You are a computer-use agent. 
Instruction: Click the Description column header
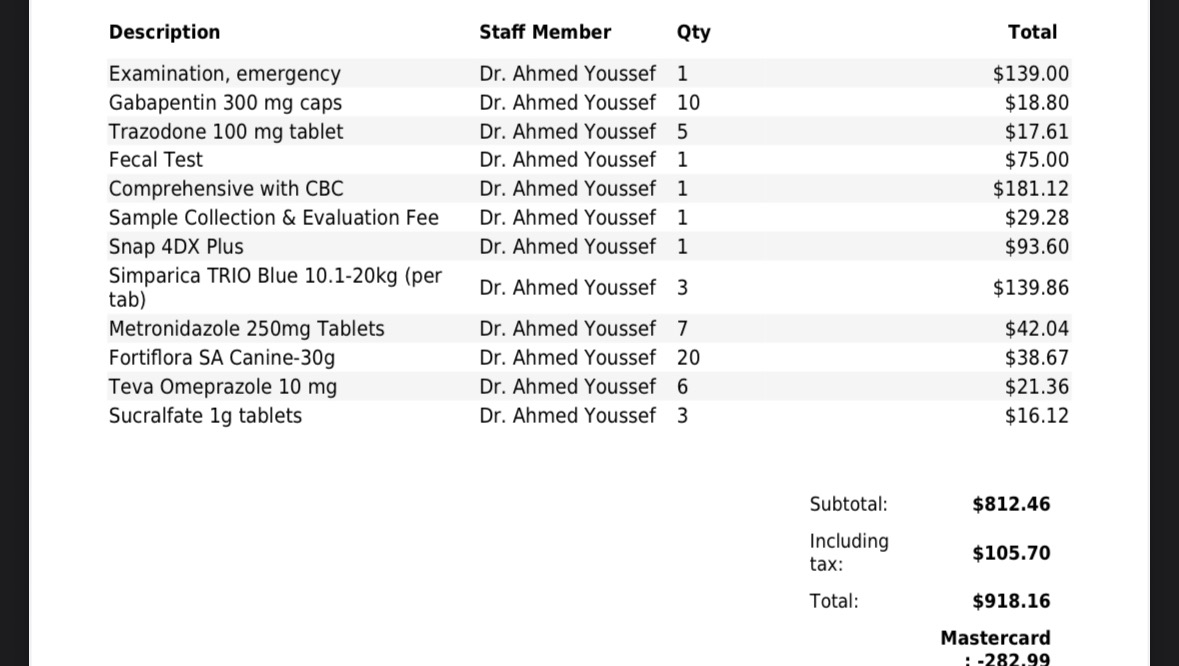tap(164, 32)
